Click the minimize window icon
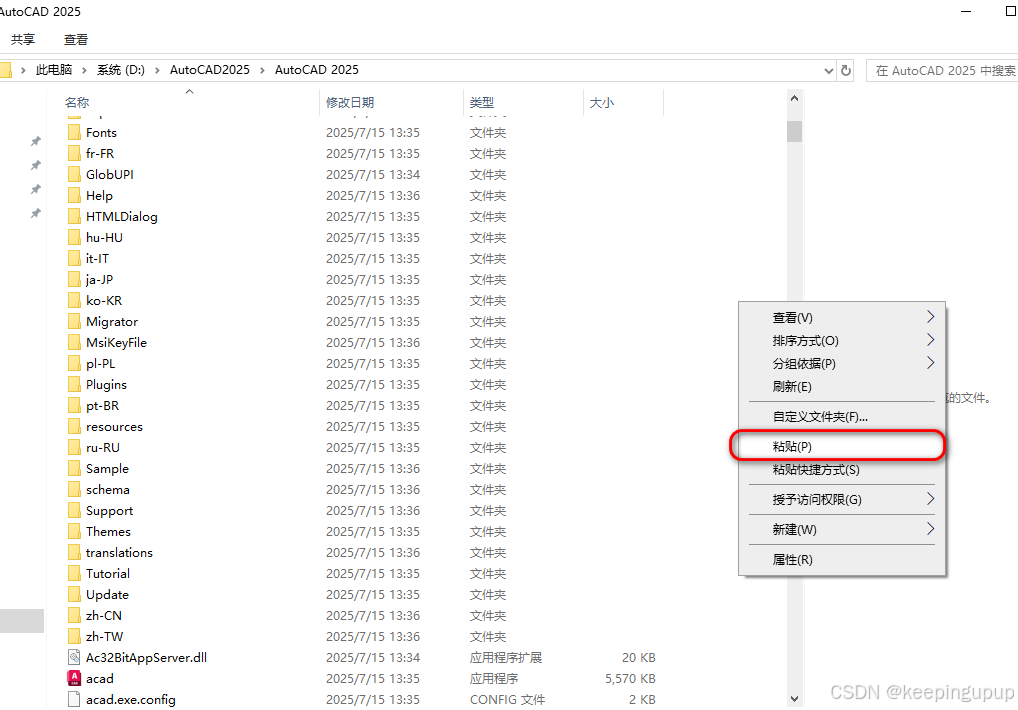The image size is (1018, 710). click(966, 11)
